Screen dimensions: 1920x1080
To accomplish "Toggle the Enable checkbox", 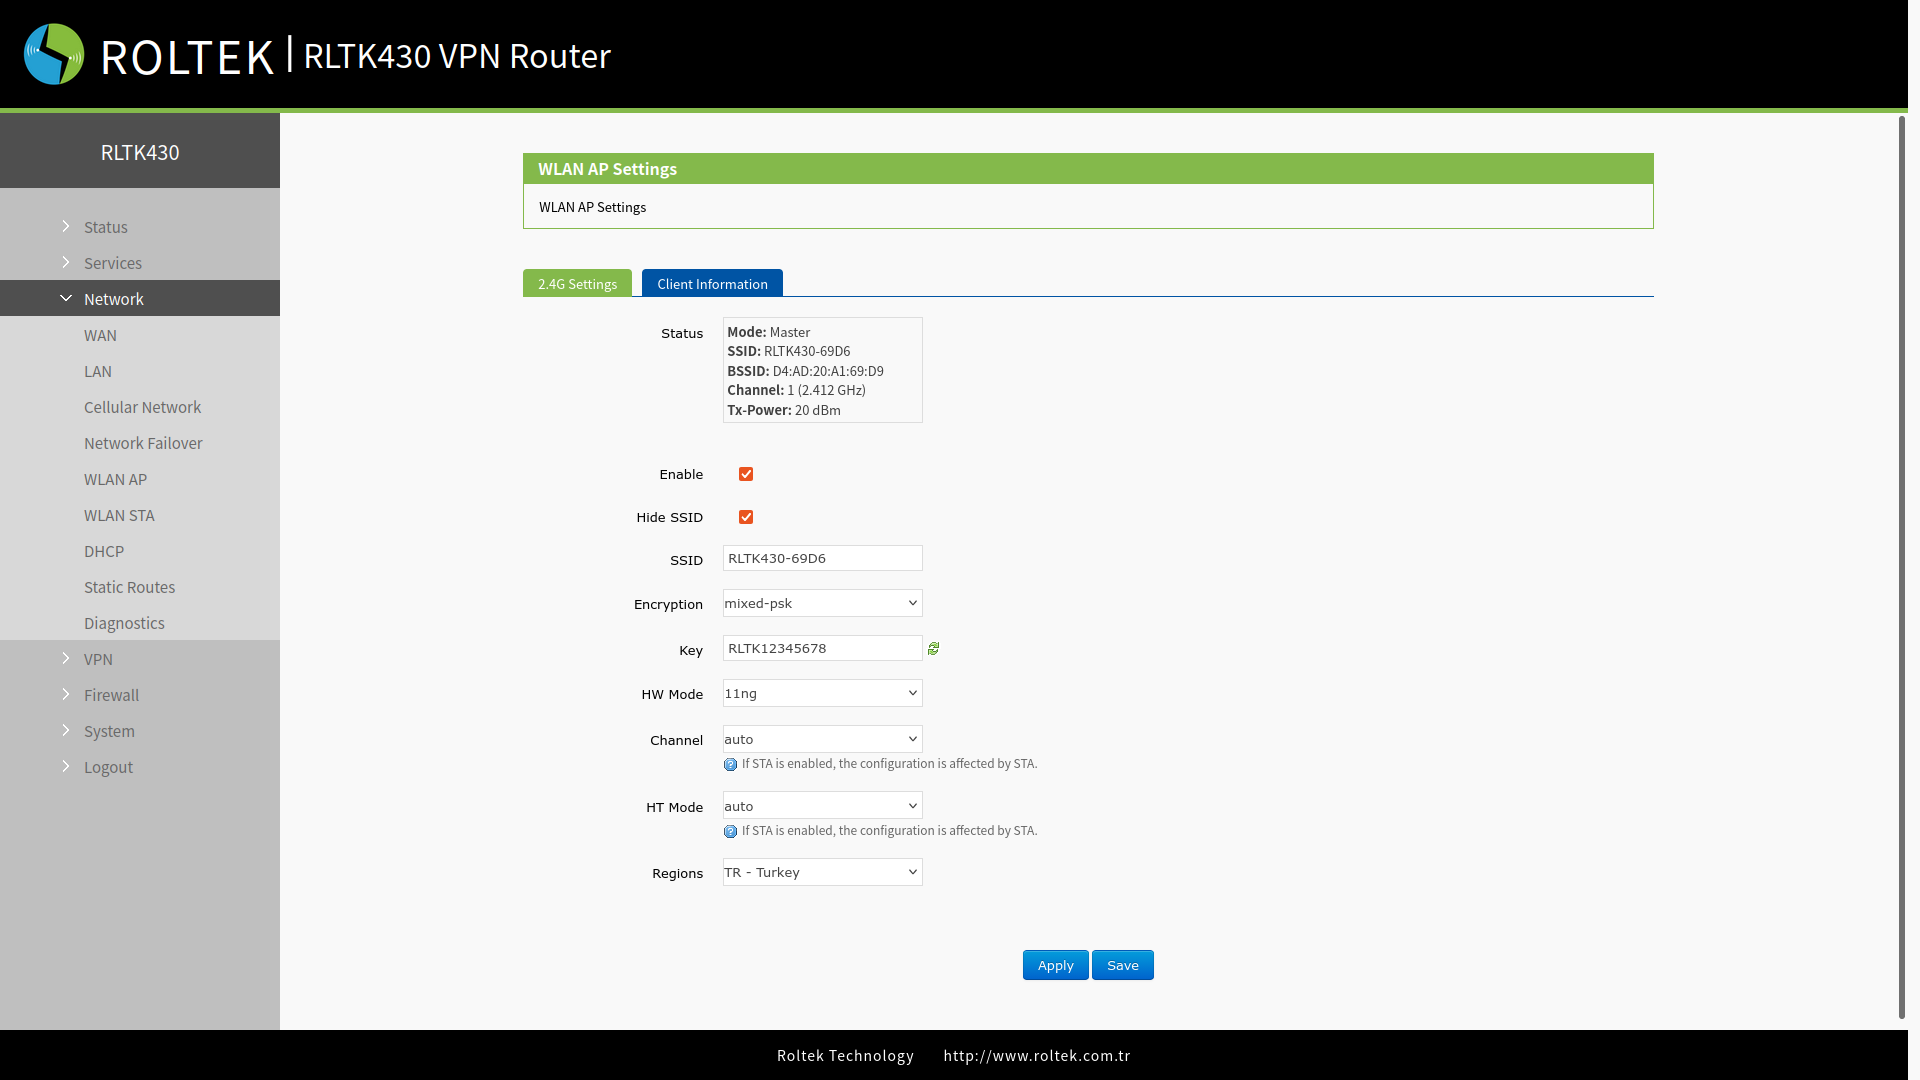I will pos(746,474).
